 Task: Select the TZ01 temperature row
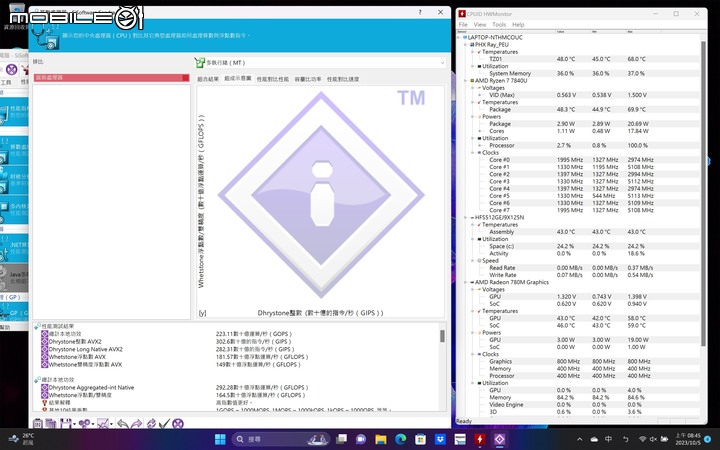(579, 59)
